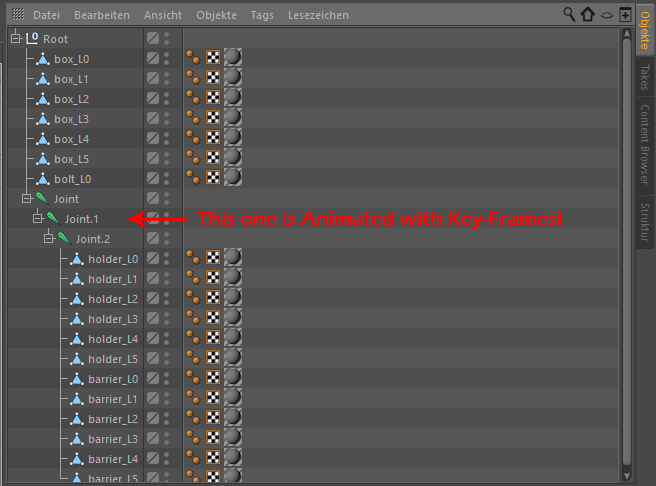Click holder_L0 phong tag icon

[193, 257]
